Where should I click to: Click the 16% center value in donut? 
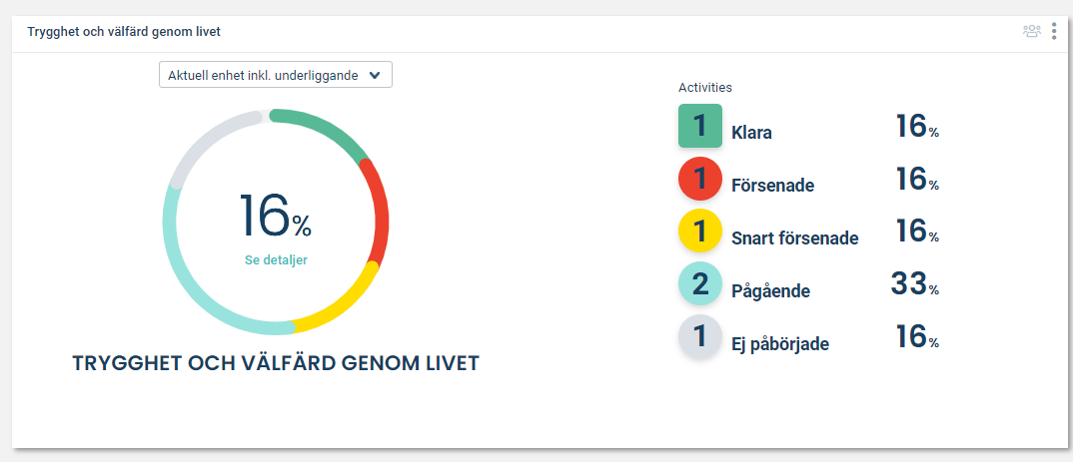pyautogui.click(x=275, y=216)
